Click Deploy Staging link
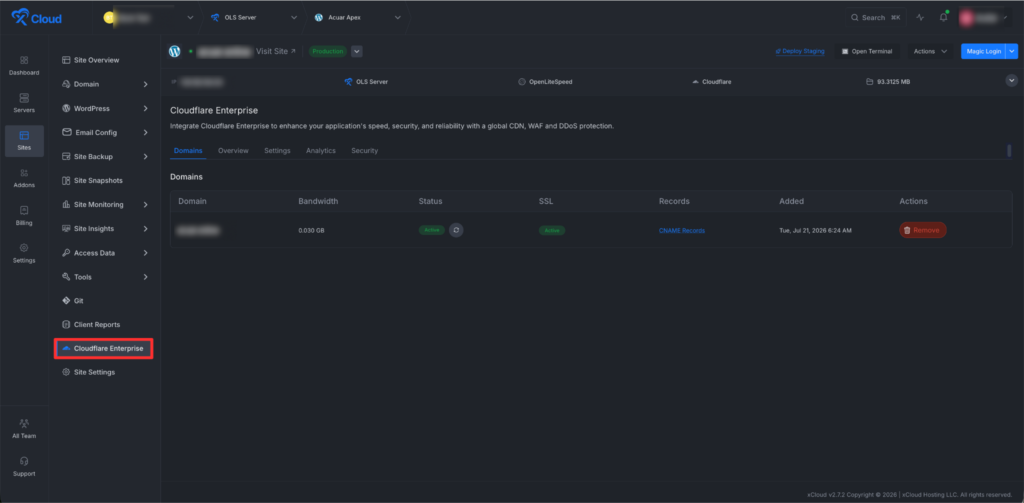1024x503 pixels. tap(800, 51)
